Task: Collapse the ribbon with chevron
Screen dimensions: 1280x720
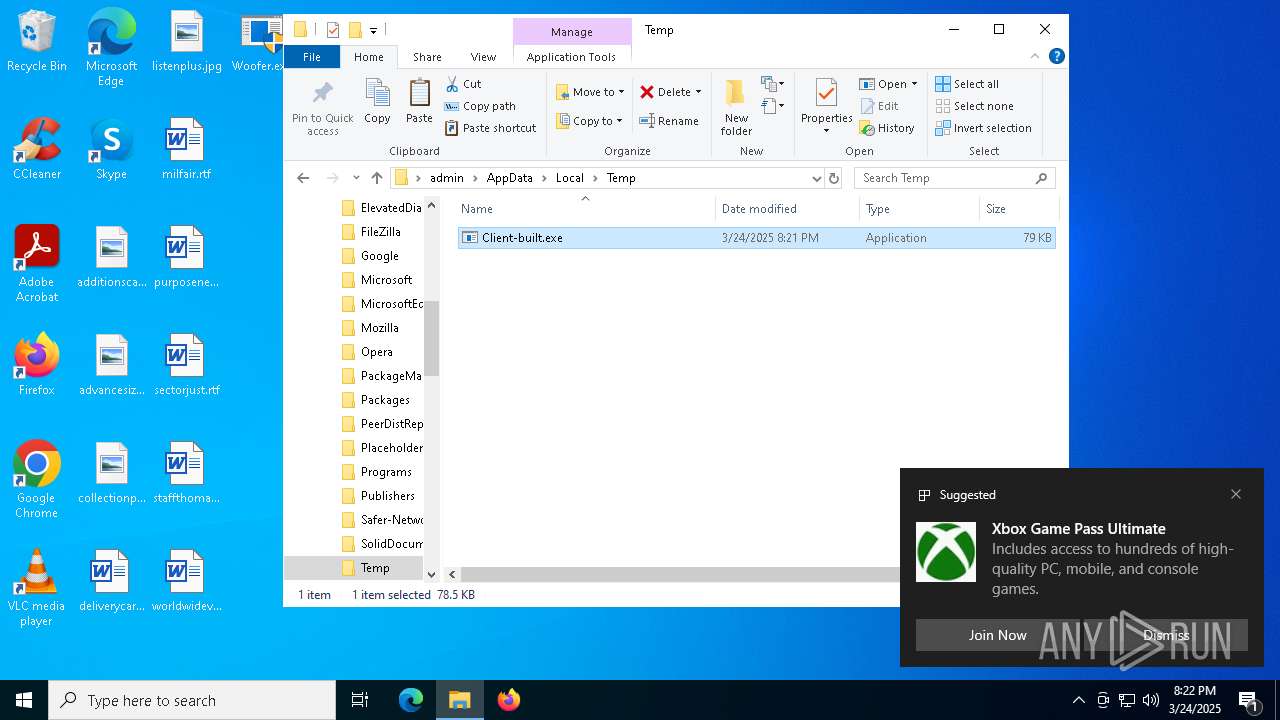Action: click(1035, 56)
